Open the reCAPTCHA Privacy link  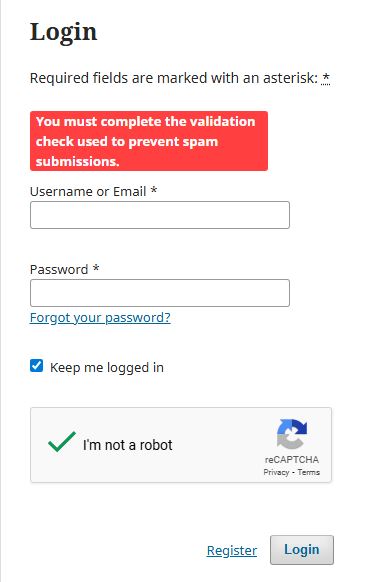pyautogui.click(x=276, y=472)
